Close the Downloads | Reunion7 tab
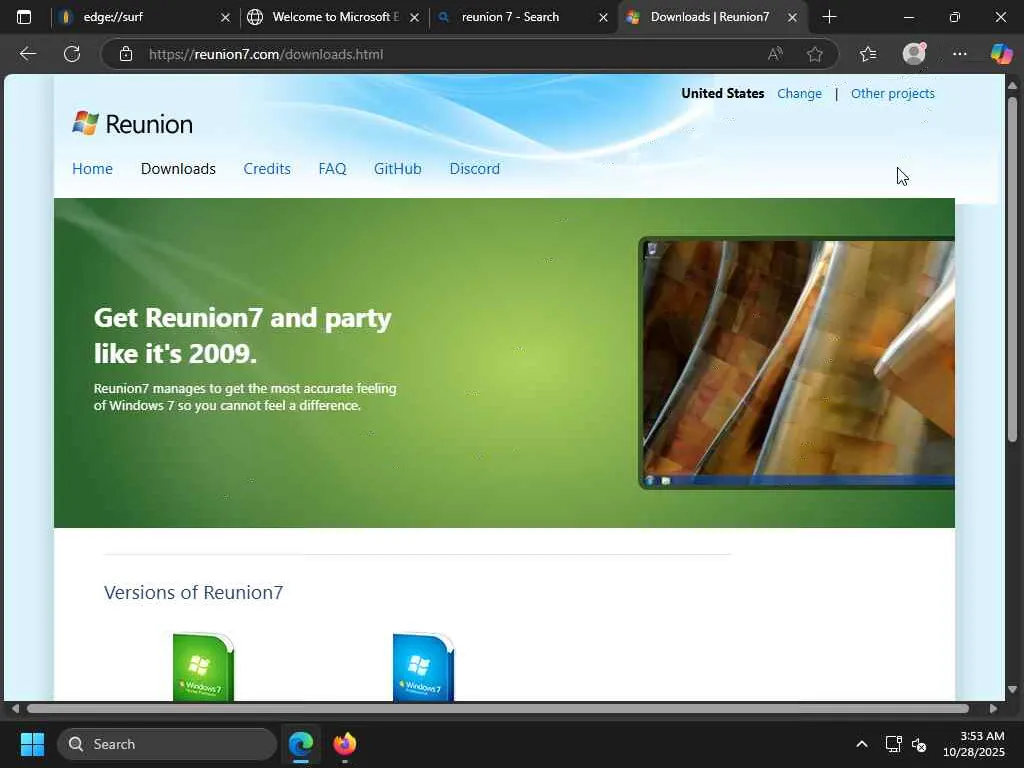The image size is (1024, 768). click(792, 18)
